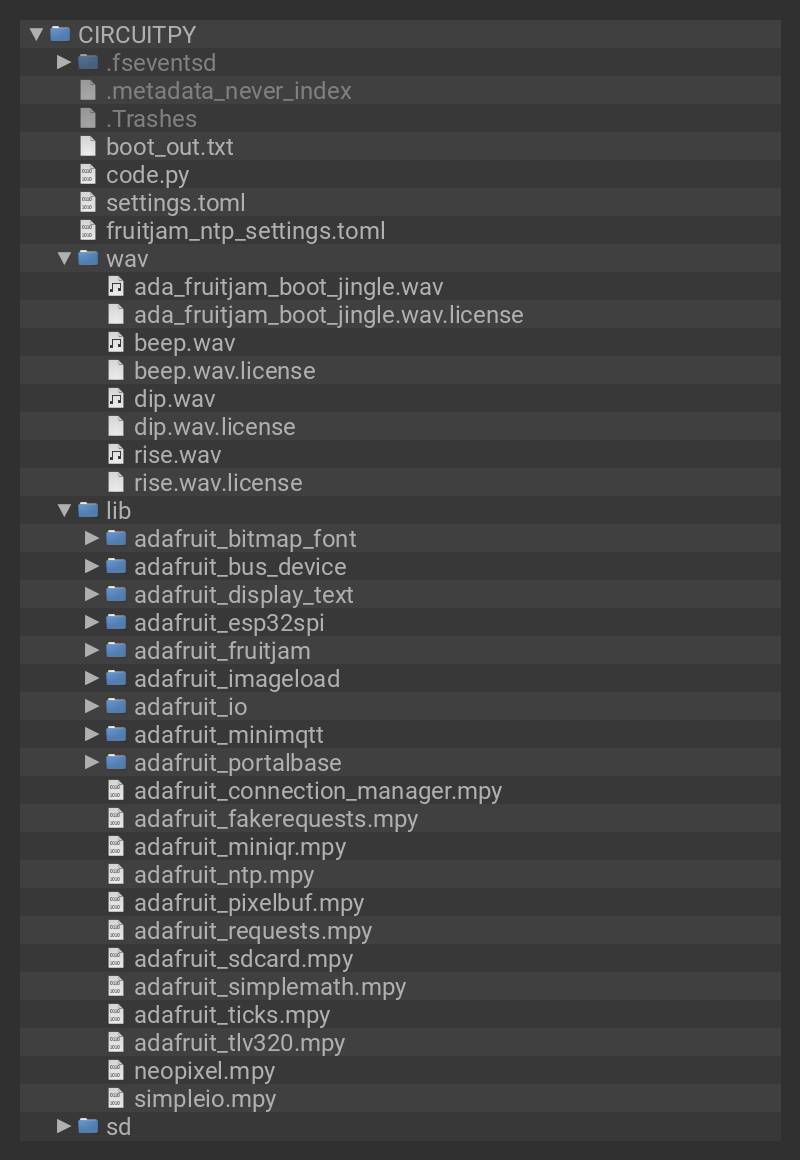Click the music note icon for rise.wav

coord(116,455)
